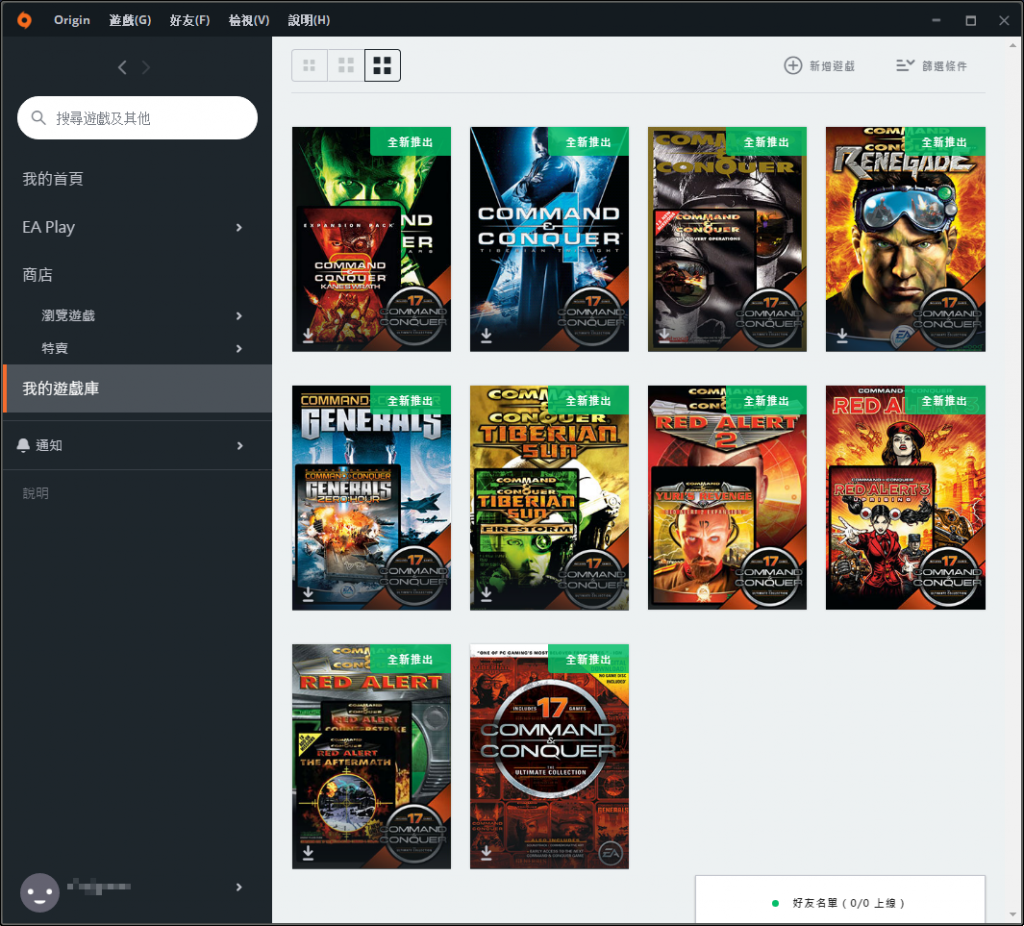The image size is (1024, 926).
Task: Expand the 特賣 submenu chevron
Action: [239, 349]
